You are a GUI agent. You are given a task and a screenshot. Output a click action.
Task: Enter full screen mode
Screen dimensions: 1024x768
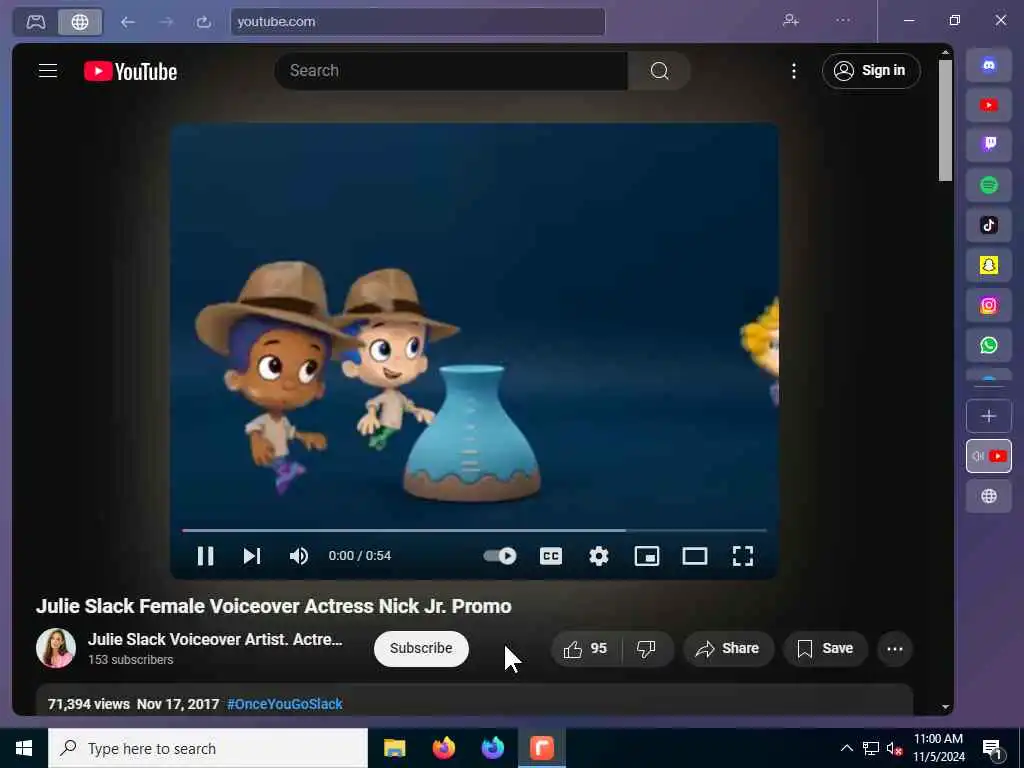(743, 556)
